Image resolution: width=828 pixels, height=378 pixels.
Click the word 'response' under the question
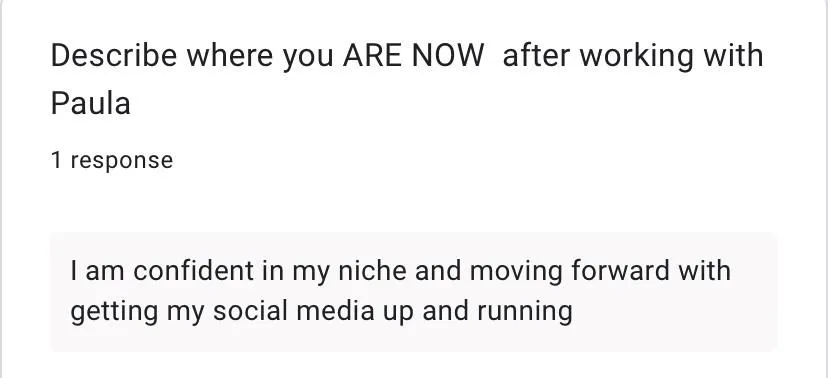pos(121,161)
